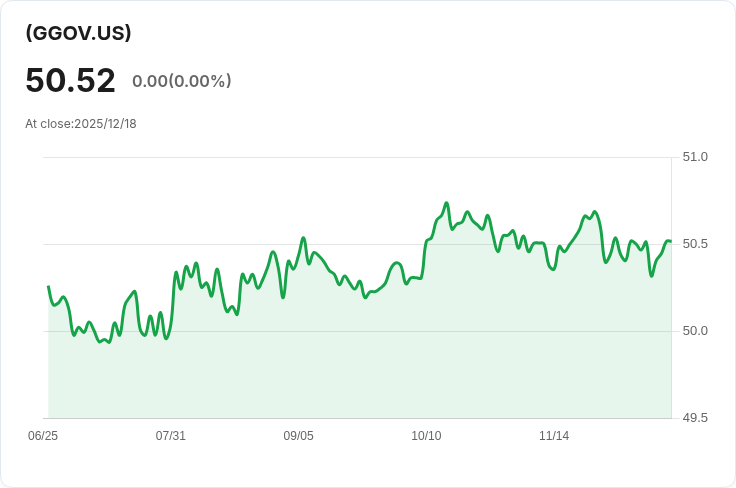Click the highest peak of the price line
This screenshot has height=488, width=736.
pos(446,203)
